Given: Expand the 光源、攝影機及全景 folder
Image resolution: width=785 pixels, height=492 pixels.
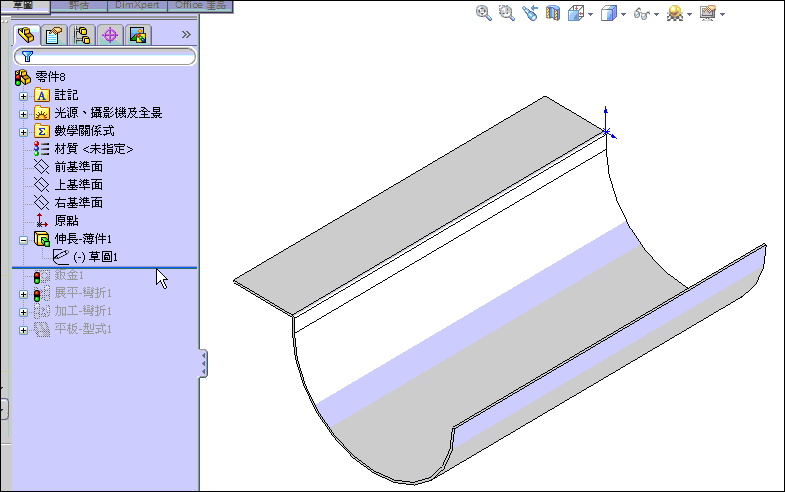Looking at the screenshot, I should 23,114.
